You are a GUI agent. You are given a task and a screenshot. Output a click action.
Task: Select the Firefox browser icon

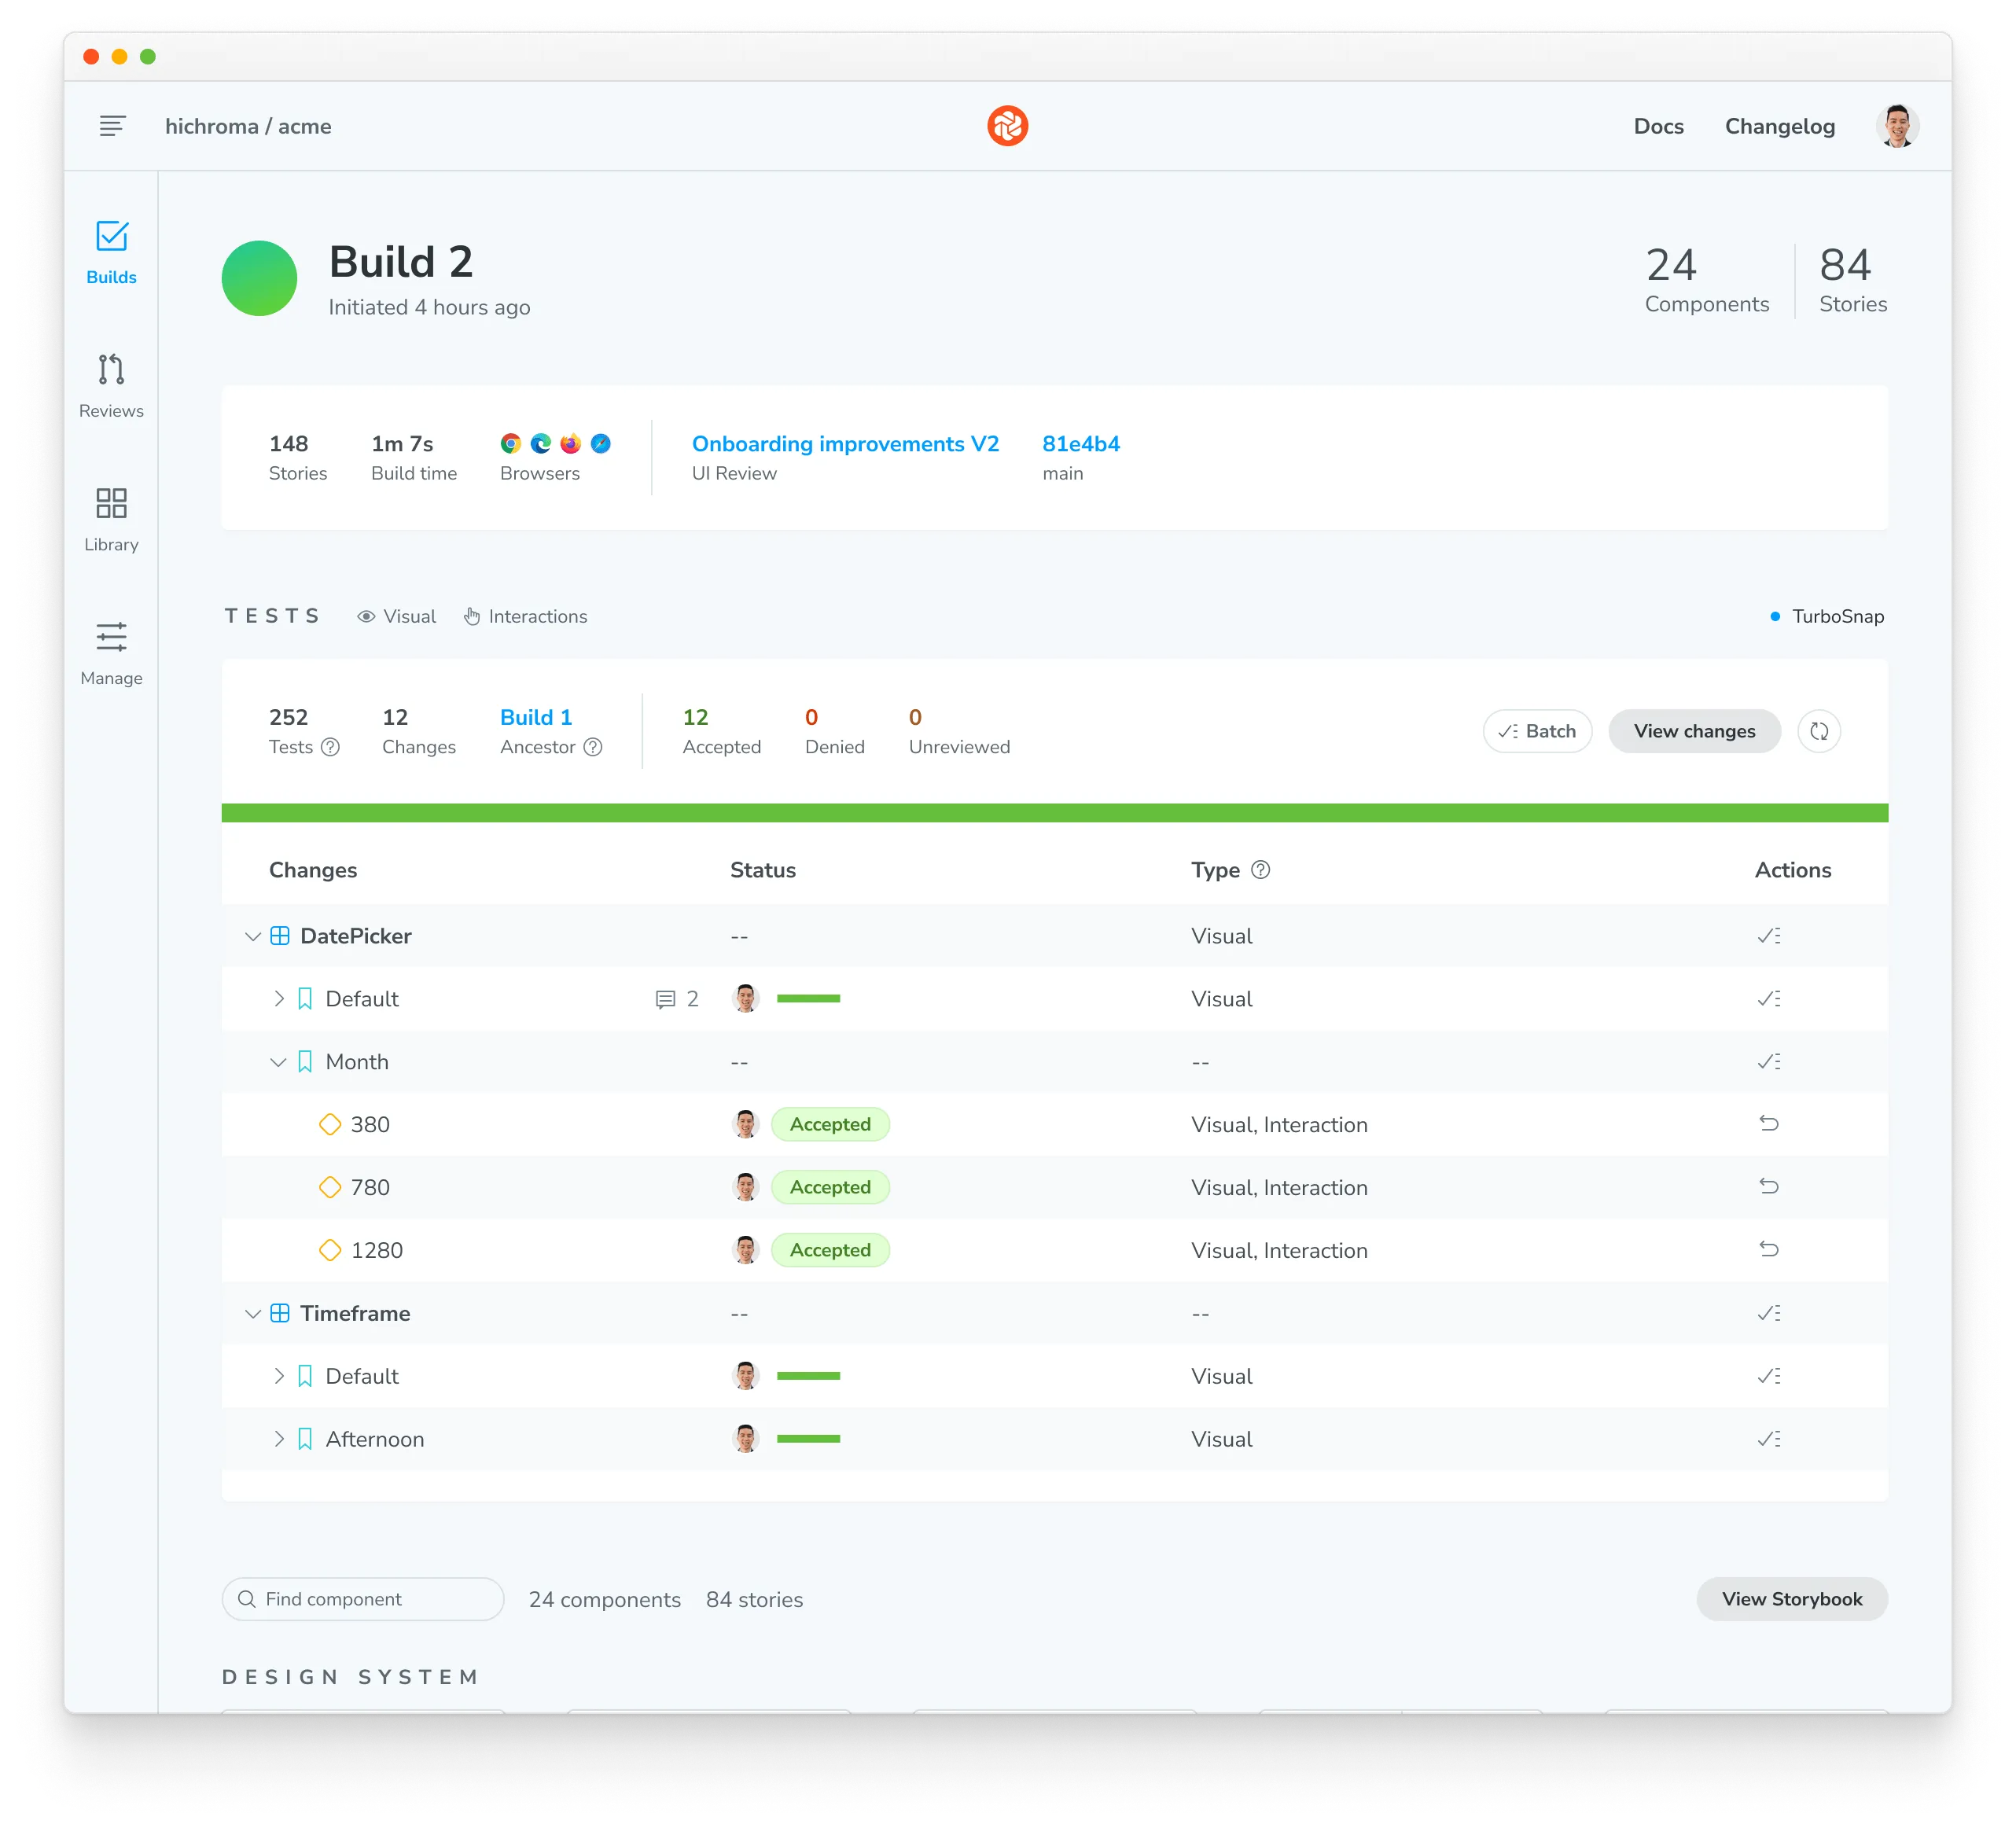pos(571,443)
